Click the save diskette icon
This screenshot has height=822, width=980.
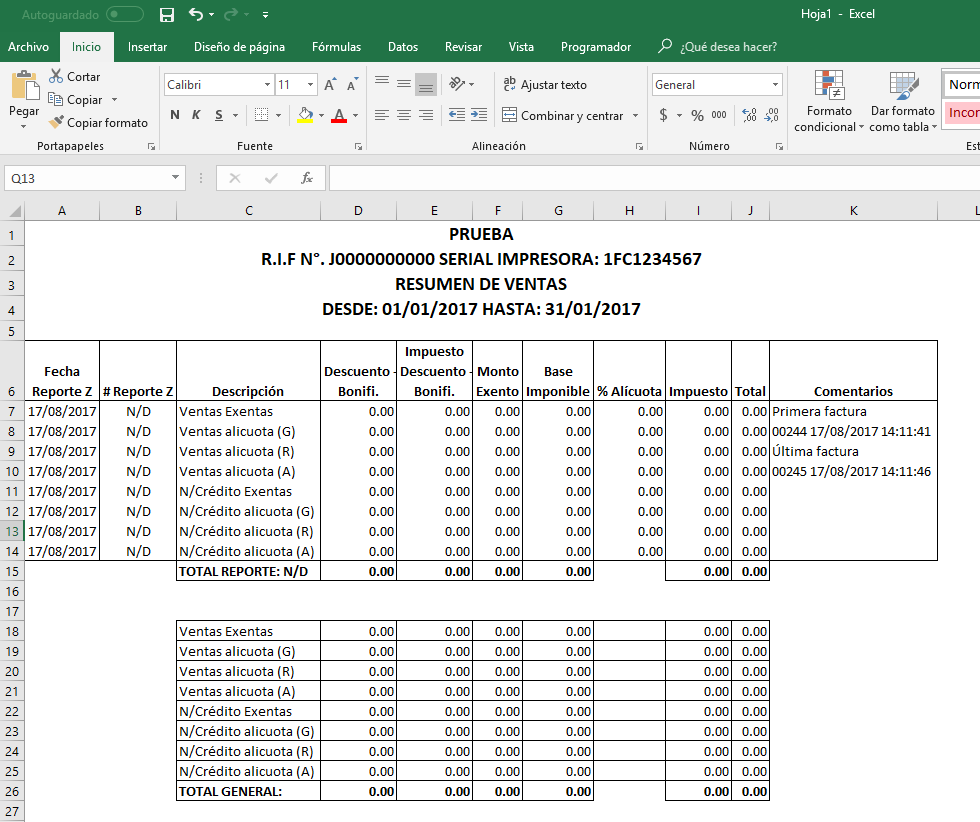coord(167,15)
